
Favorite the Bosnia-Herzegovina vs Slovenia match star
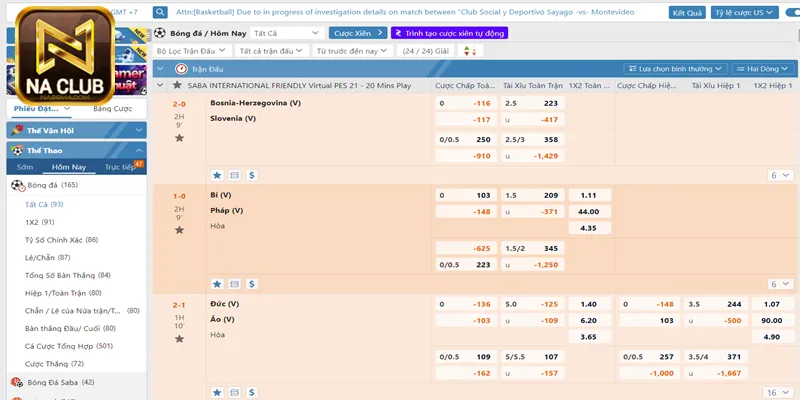tap(179, 138)
